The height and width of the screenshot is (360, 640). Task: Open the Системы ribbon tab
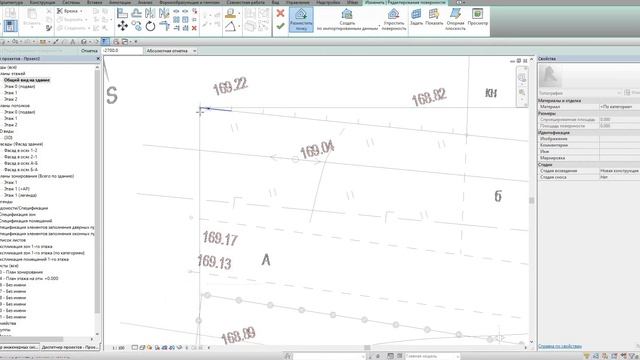point(71,2)
